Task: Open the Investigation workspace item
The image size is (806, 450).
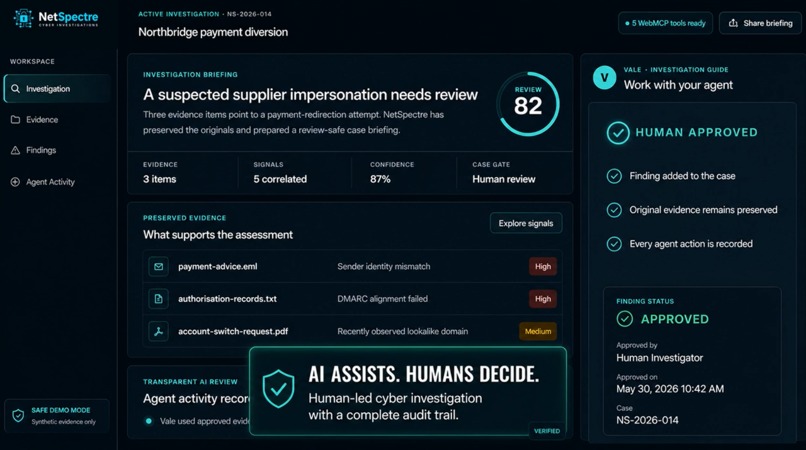Action: click(x=57, y=88)
